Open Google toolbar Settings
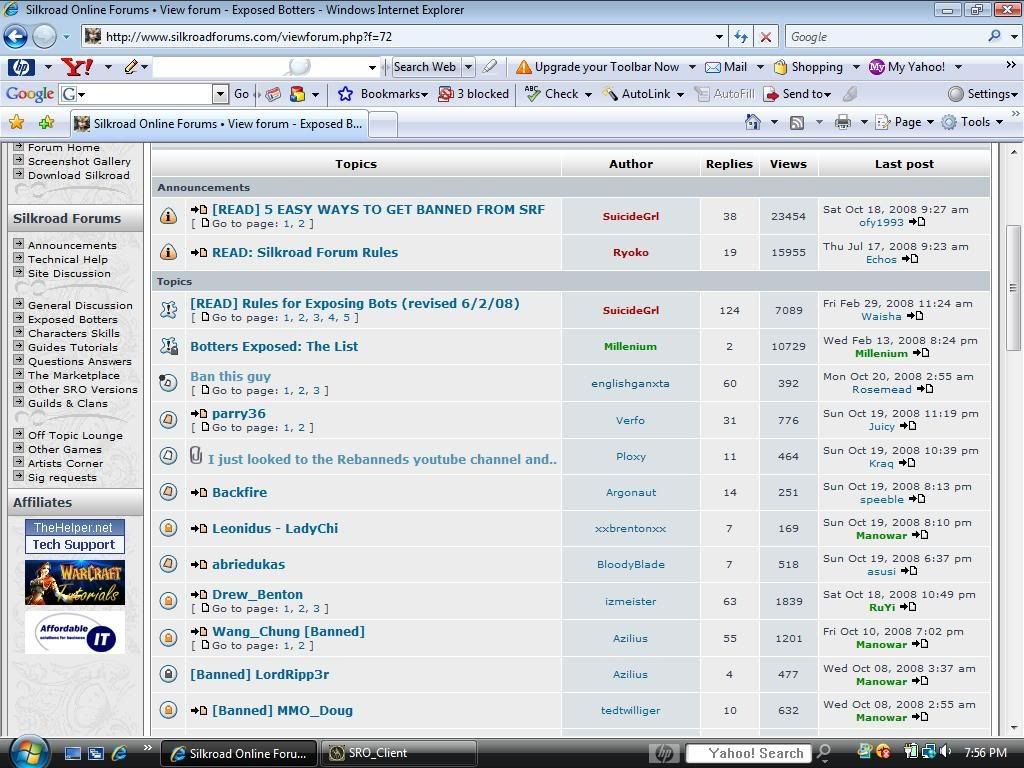 (x=983, y=94)
